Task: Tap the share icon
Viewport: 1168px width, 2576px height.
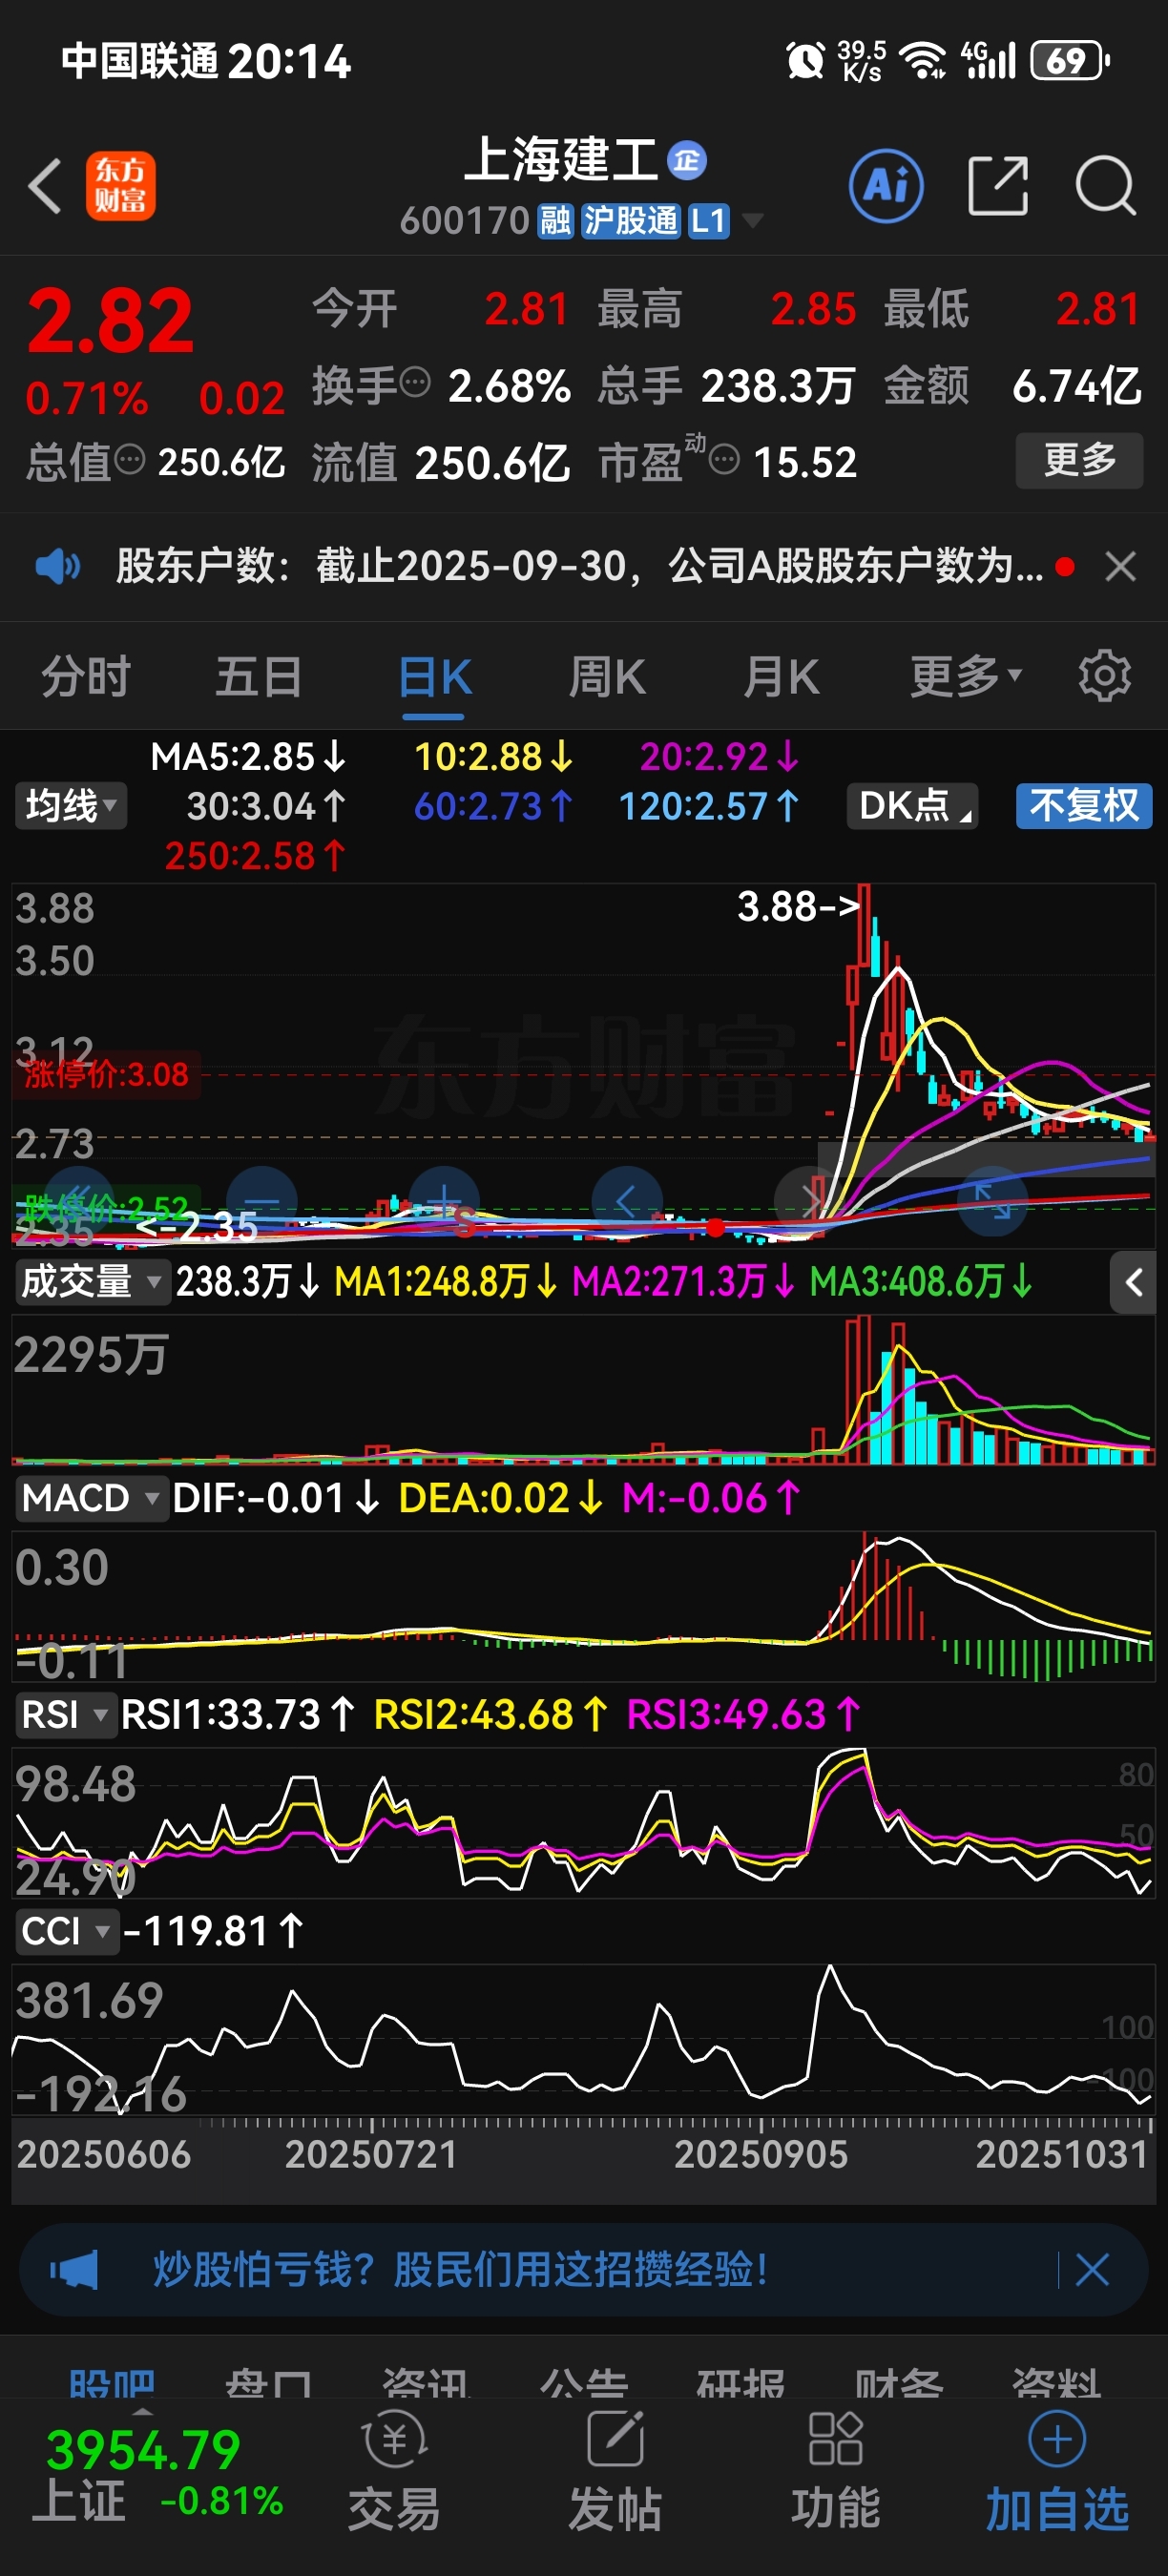Action: (x=998, y=186)
